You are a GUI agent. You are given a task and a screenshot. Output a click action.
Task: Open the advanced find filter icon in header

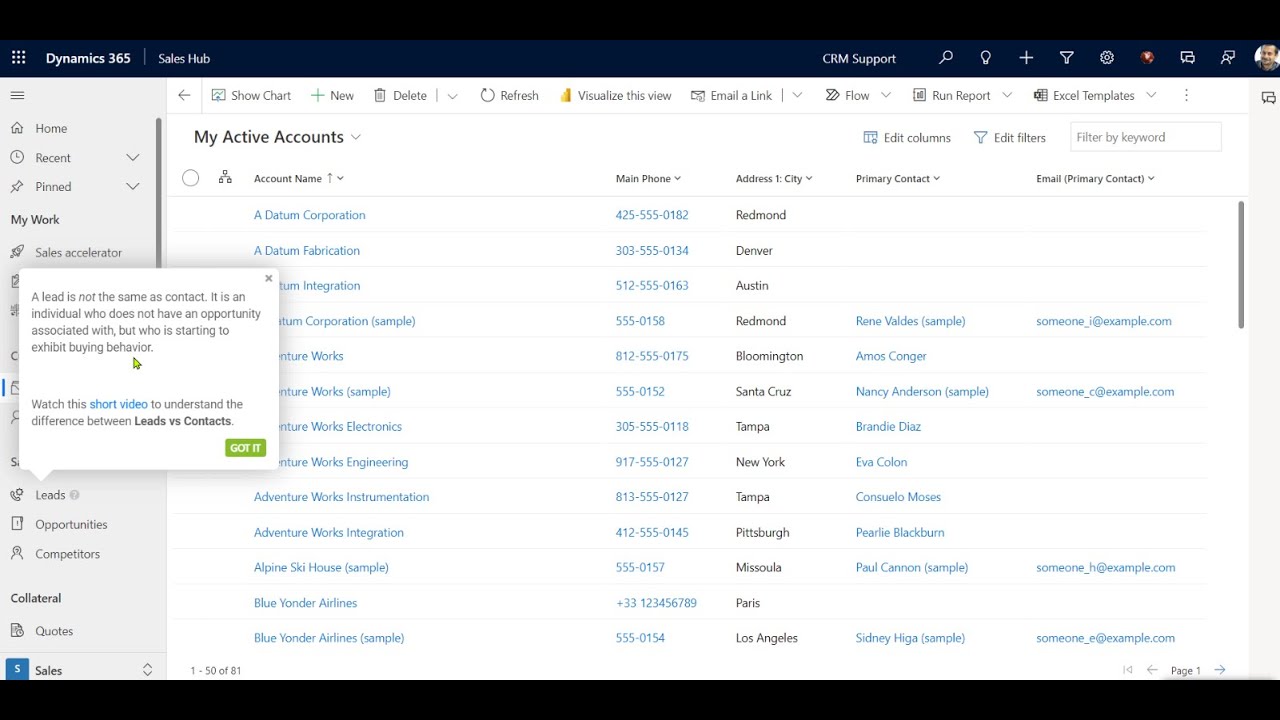pyautogui.click(x=1066, y=58)
